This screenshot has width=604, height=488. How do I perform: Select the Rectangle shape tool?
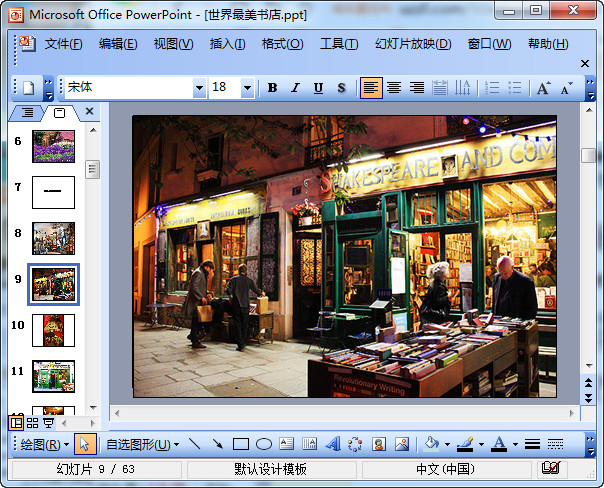(241, 444)
